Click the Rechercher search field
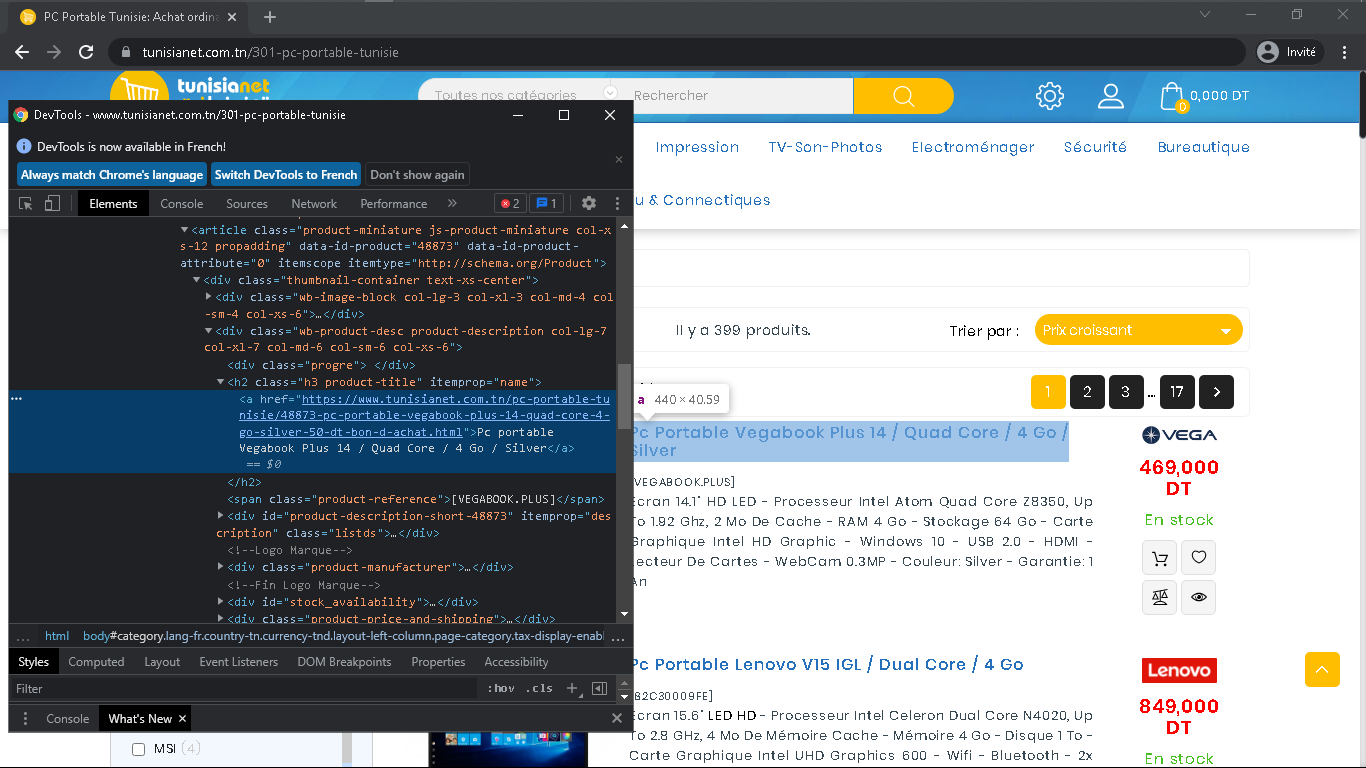 click(x=738, y=95)
